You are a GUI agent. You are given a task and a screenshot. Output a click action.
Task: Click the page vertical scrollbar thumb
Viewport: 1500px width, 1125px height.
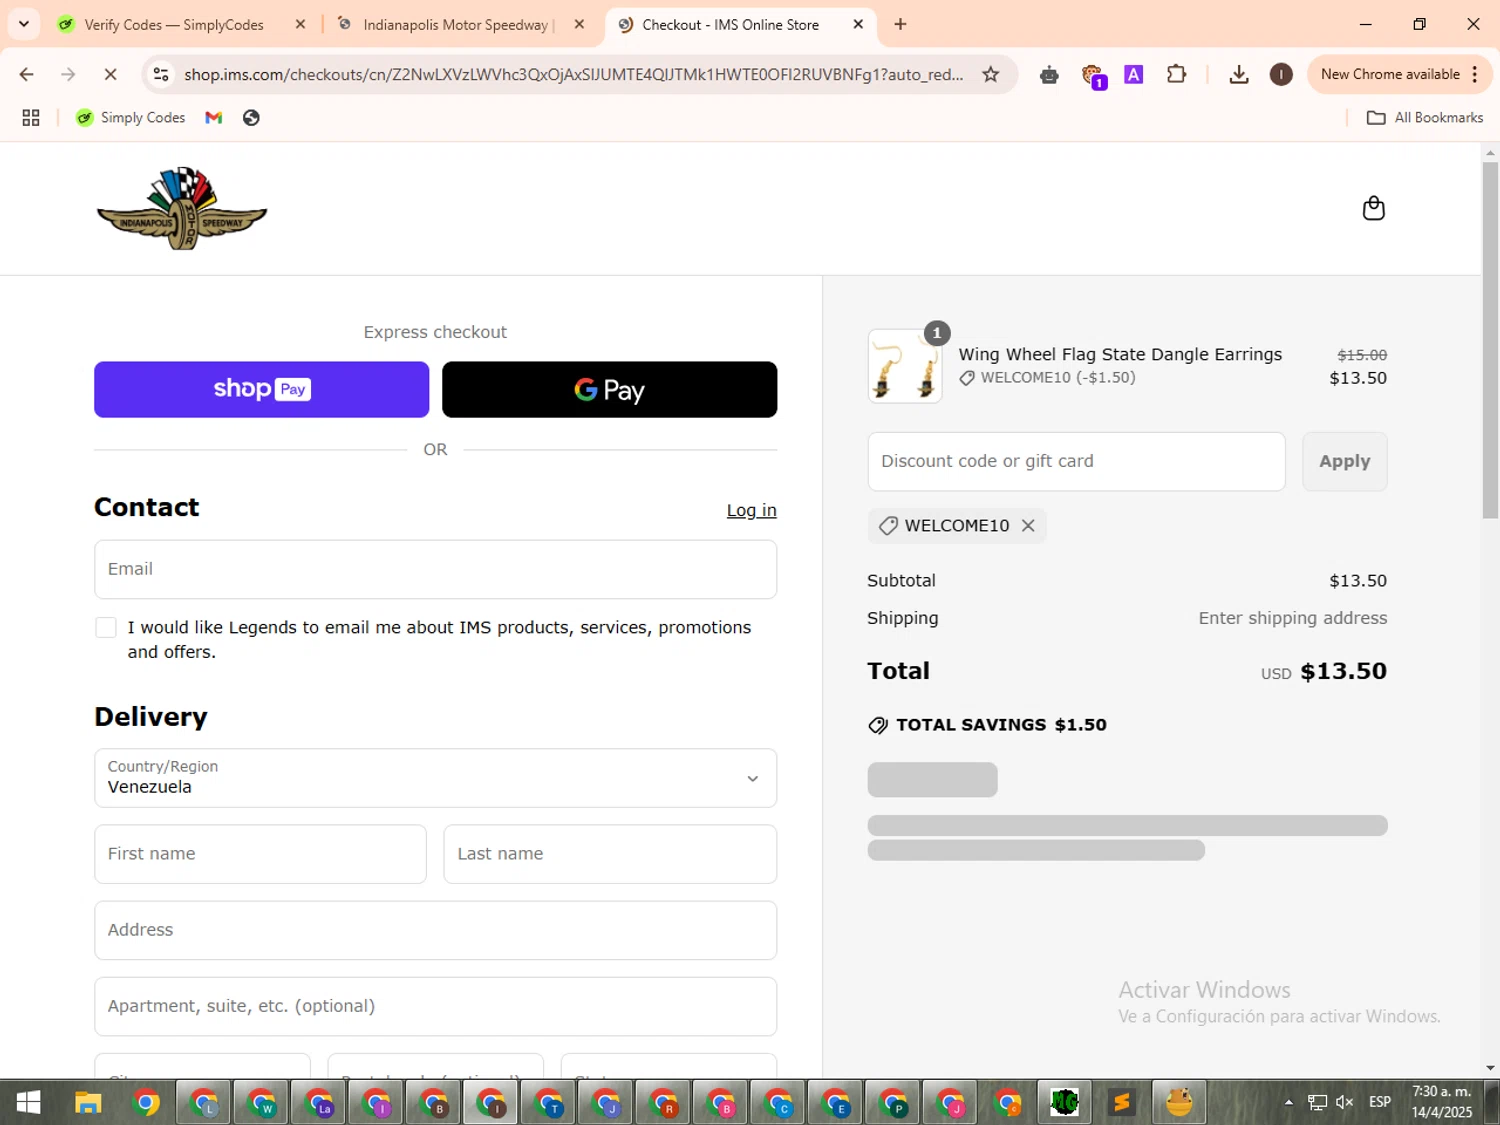pos(1490,340)
